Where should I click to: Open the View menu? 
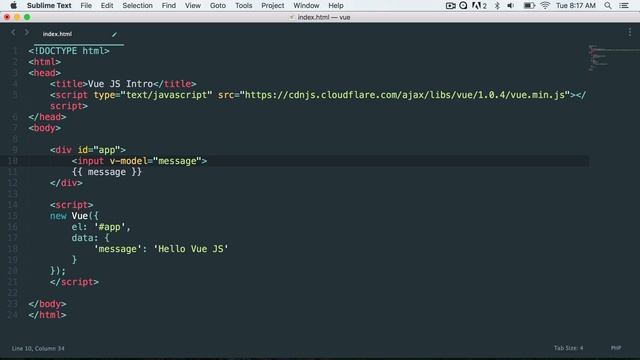[x=193, y=6]
